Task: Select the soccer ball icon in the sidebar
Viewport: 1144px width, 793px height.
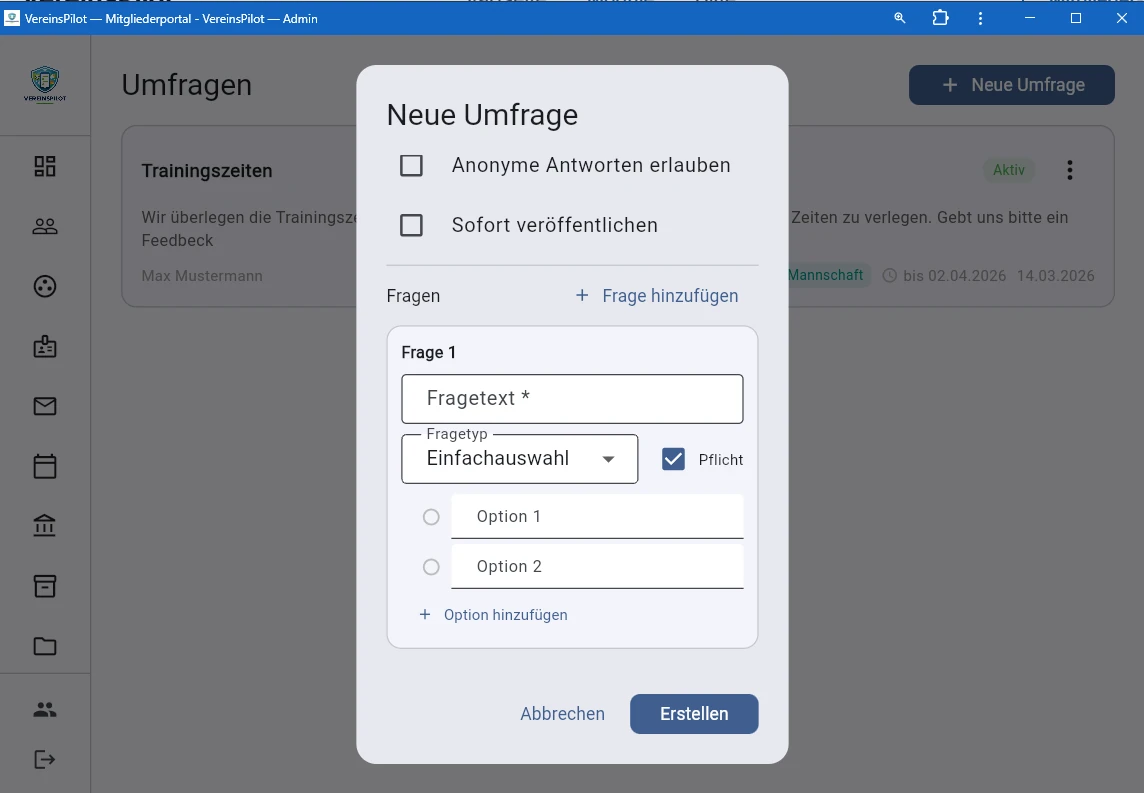Action: 44,286
